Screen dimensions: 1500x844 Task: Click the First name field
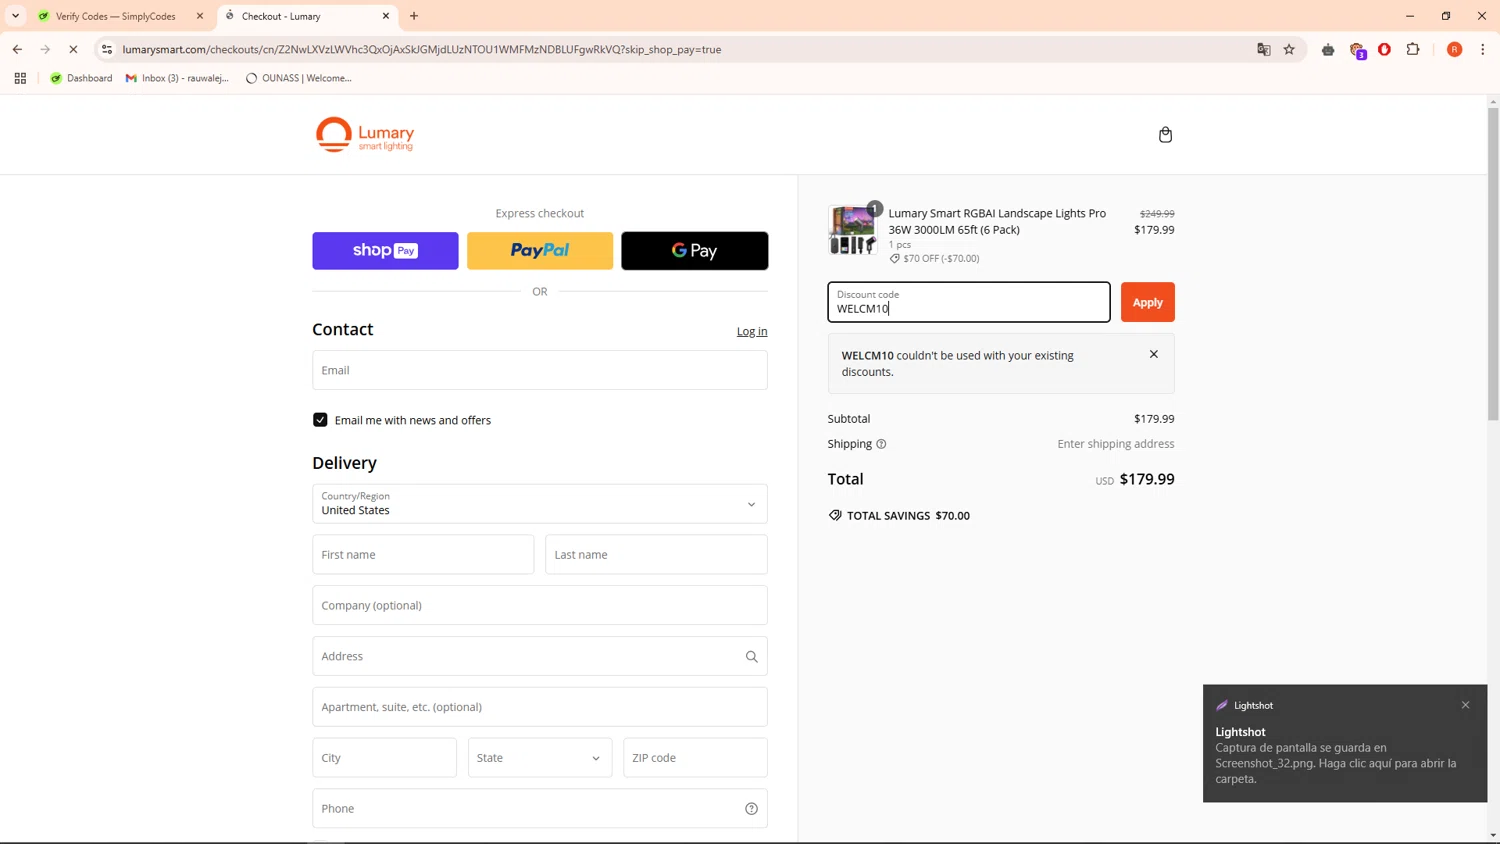423,555
